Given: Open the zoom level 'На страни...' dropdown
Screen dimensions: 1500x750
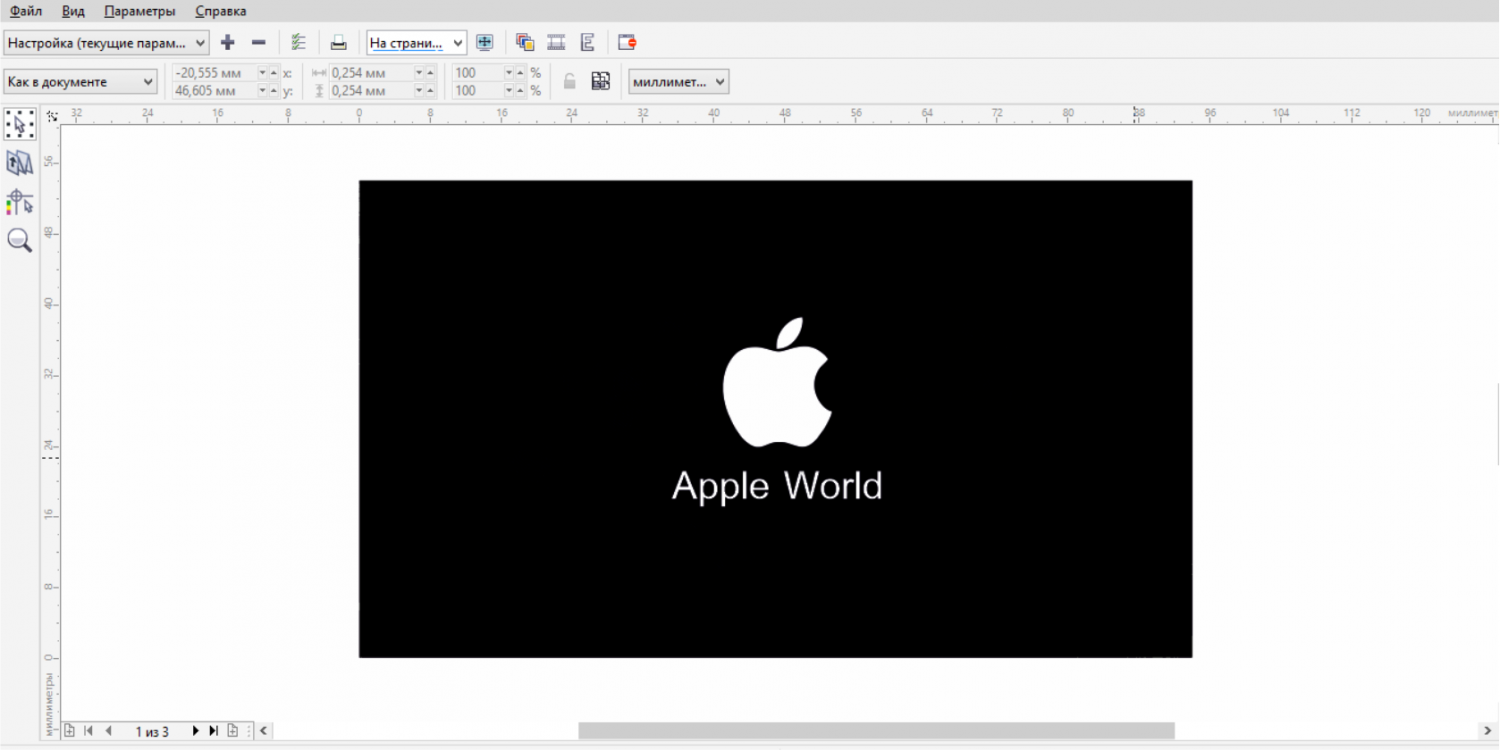Looking at the screenshot, I should [x=416, y=42].
